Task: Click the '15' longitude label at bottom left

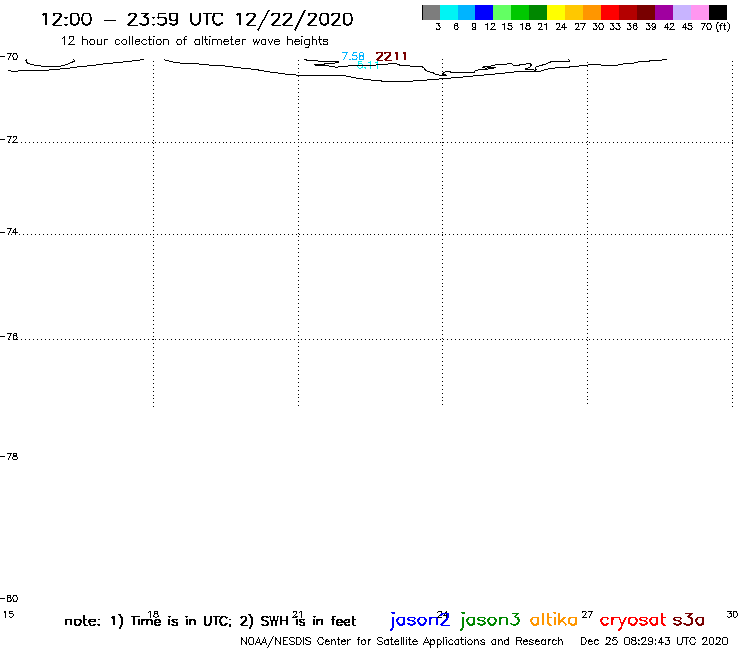Action: 8,615
